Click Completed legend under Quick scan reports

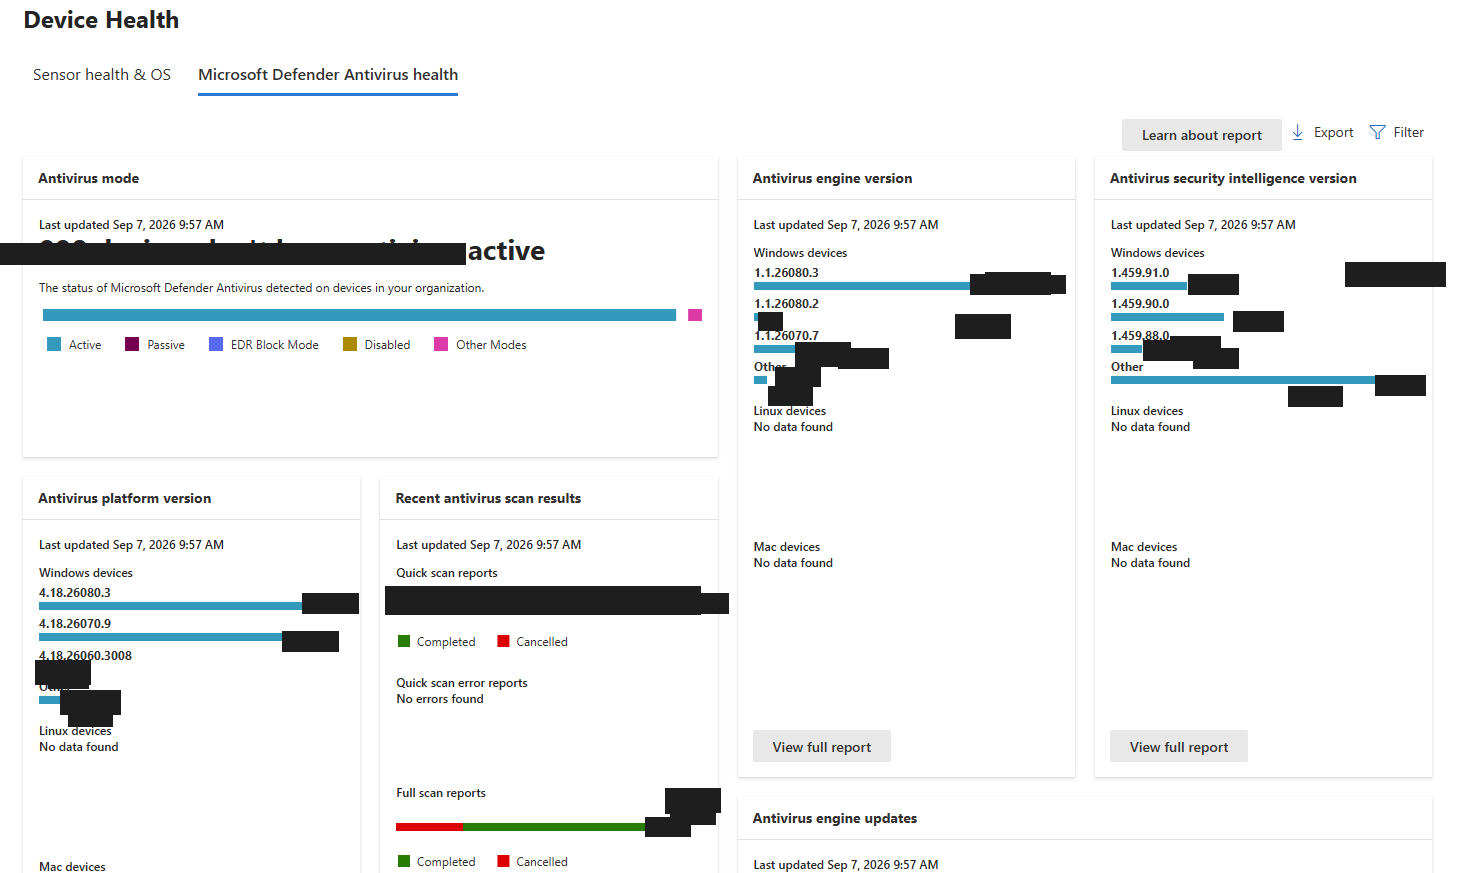(437, 642)
